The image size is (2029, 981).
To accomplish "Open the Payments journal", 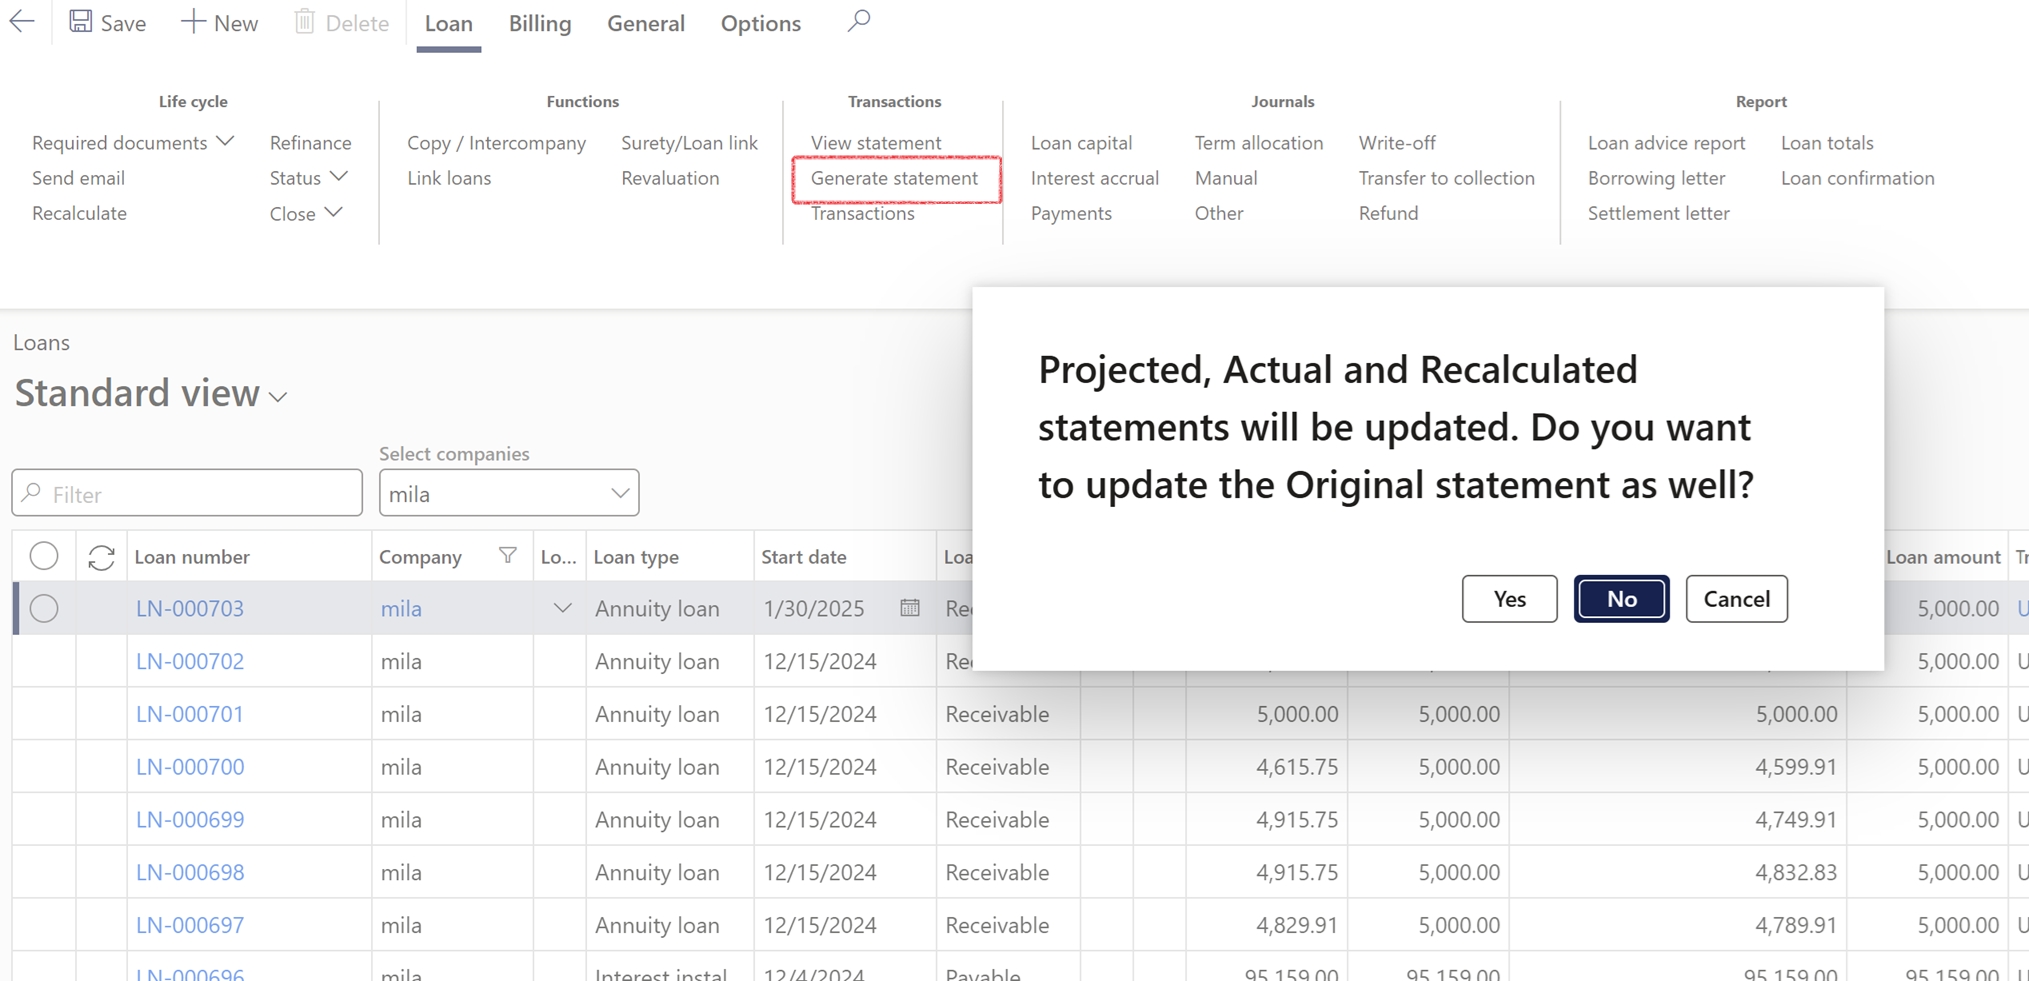I will (x=1071, y=213).
